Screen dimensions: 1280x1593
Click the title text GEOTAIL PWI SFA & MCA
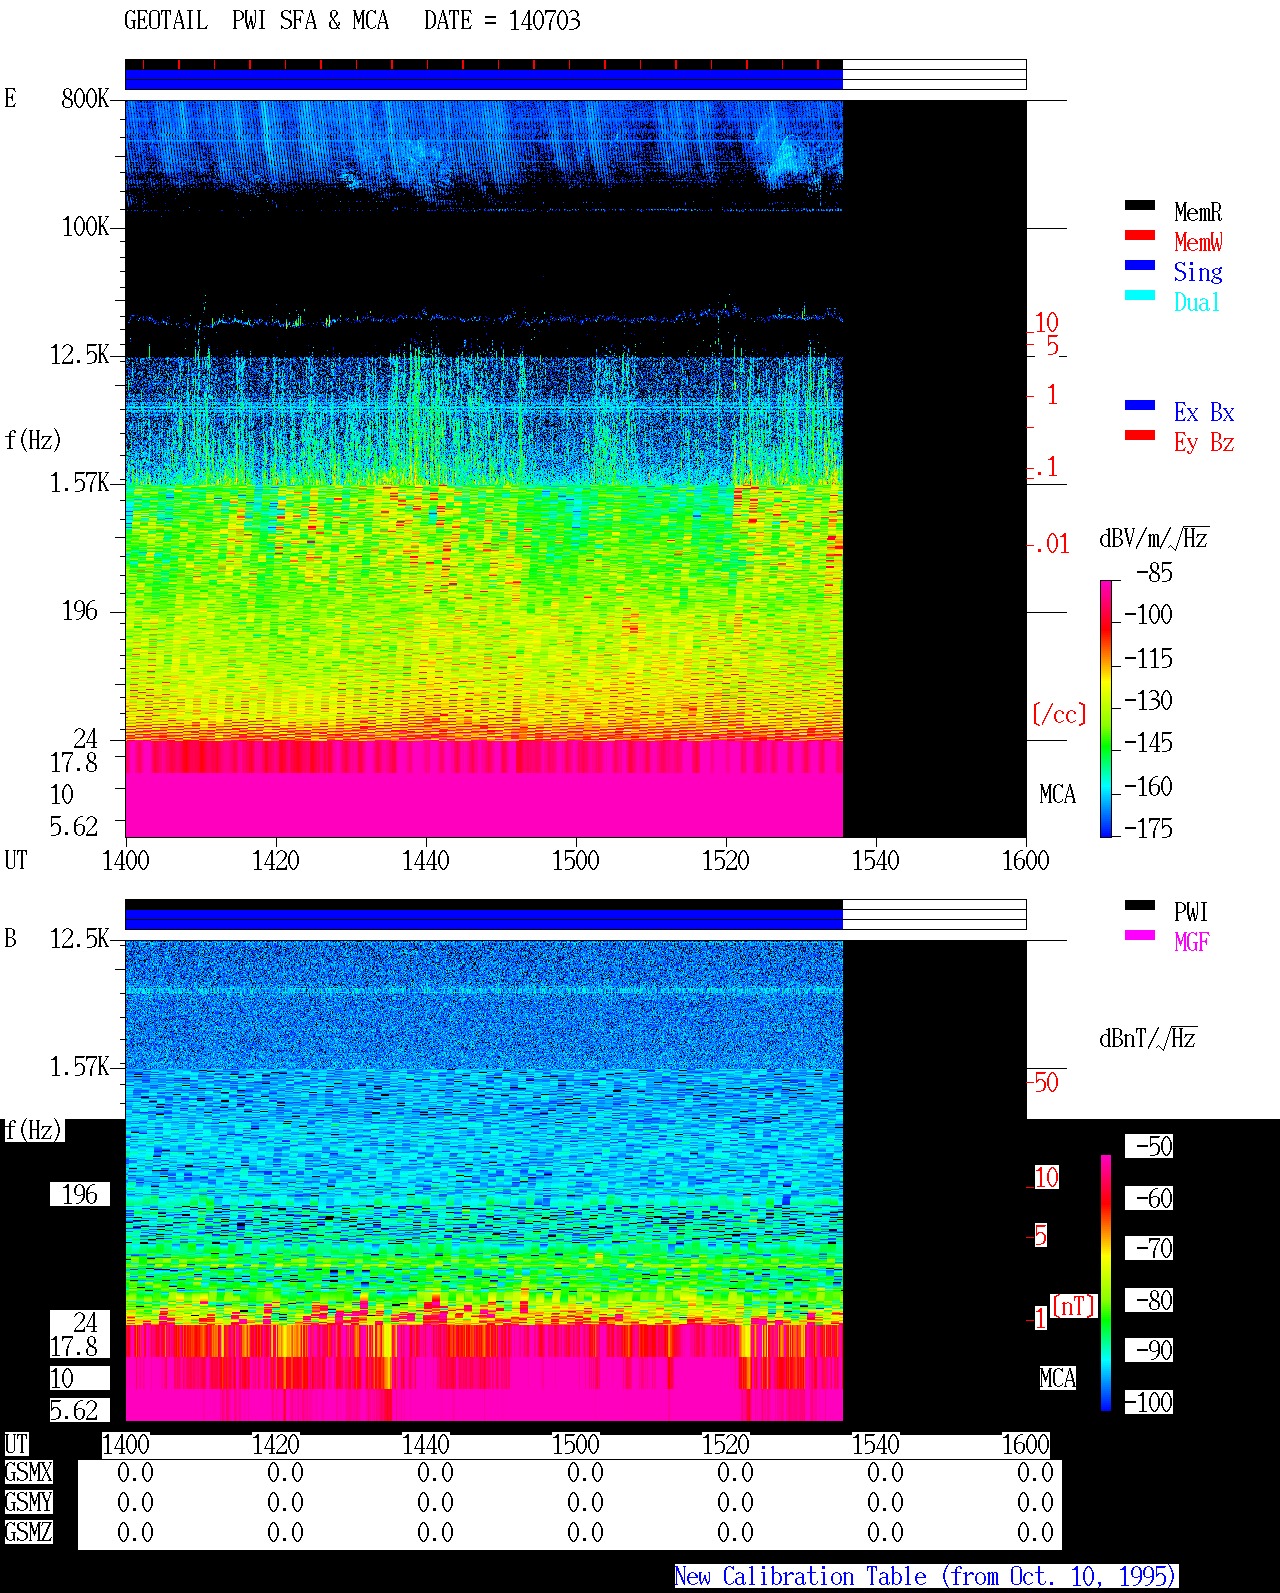257,21
